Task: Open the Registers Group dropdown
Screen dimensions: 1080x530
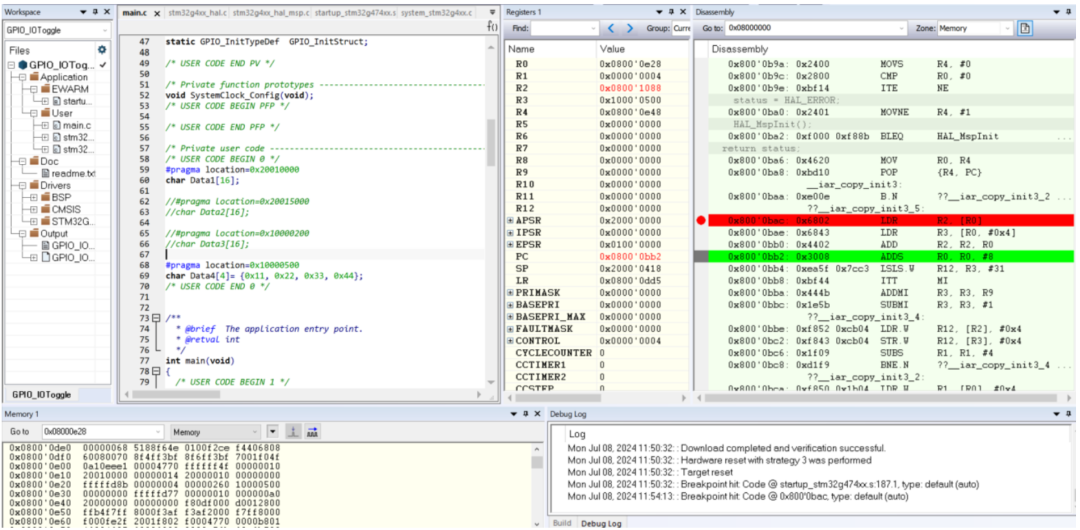Action: (681, 29)
